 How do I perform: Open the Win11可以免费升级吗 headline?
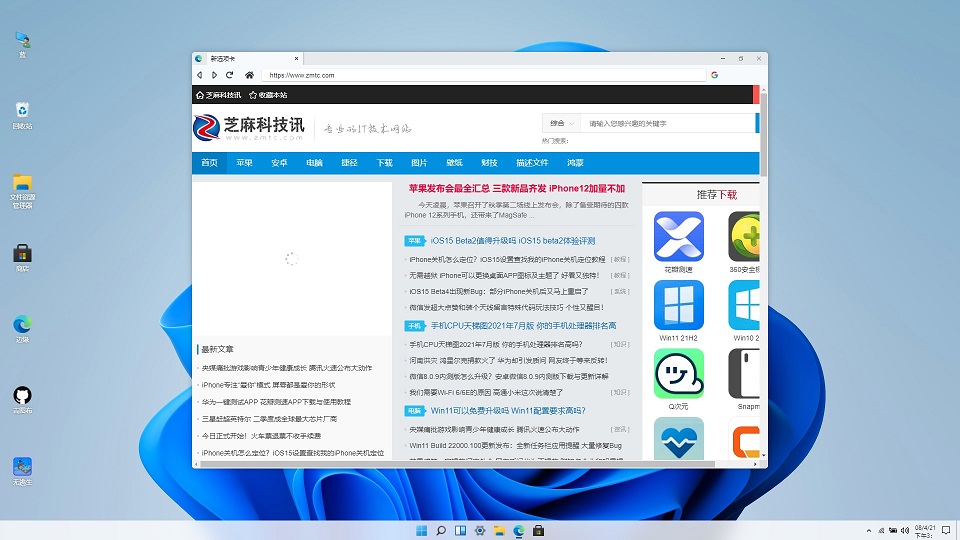508,411
